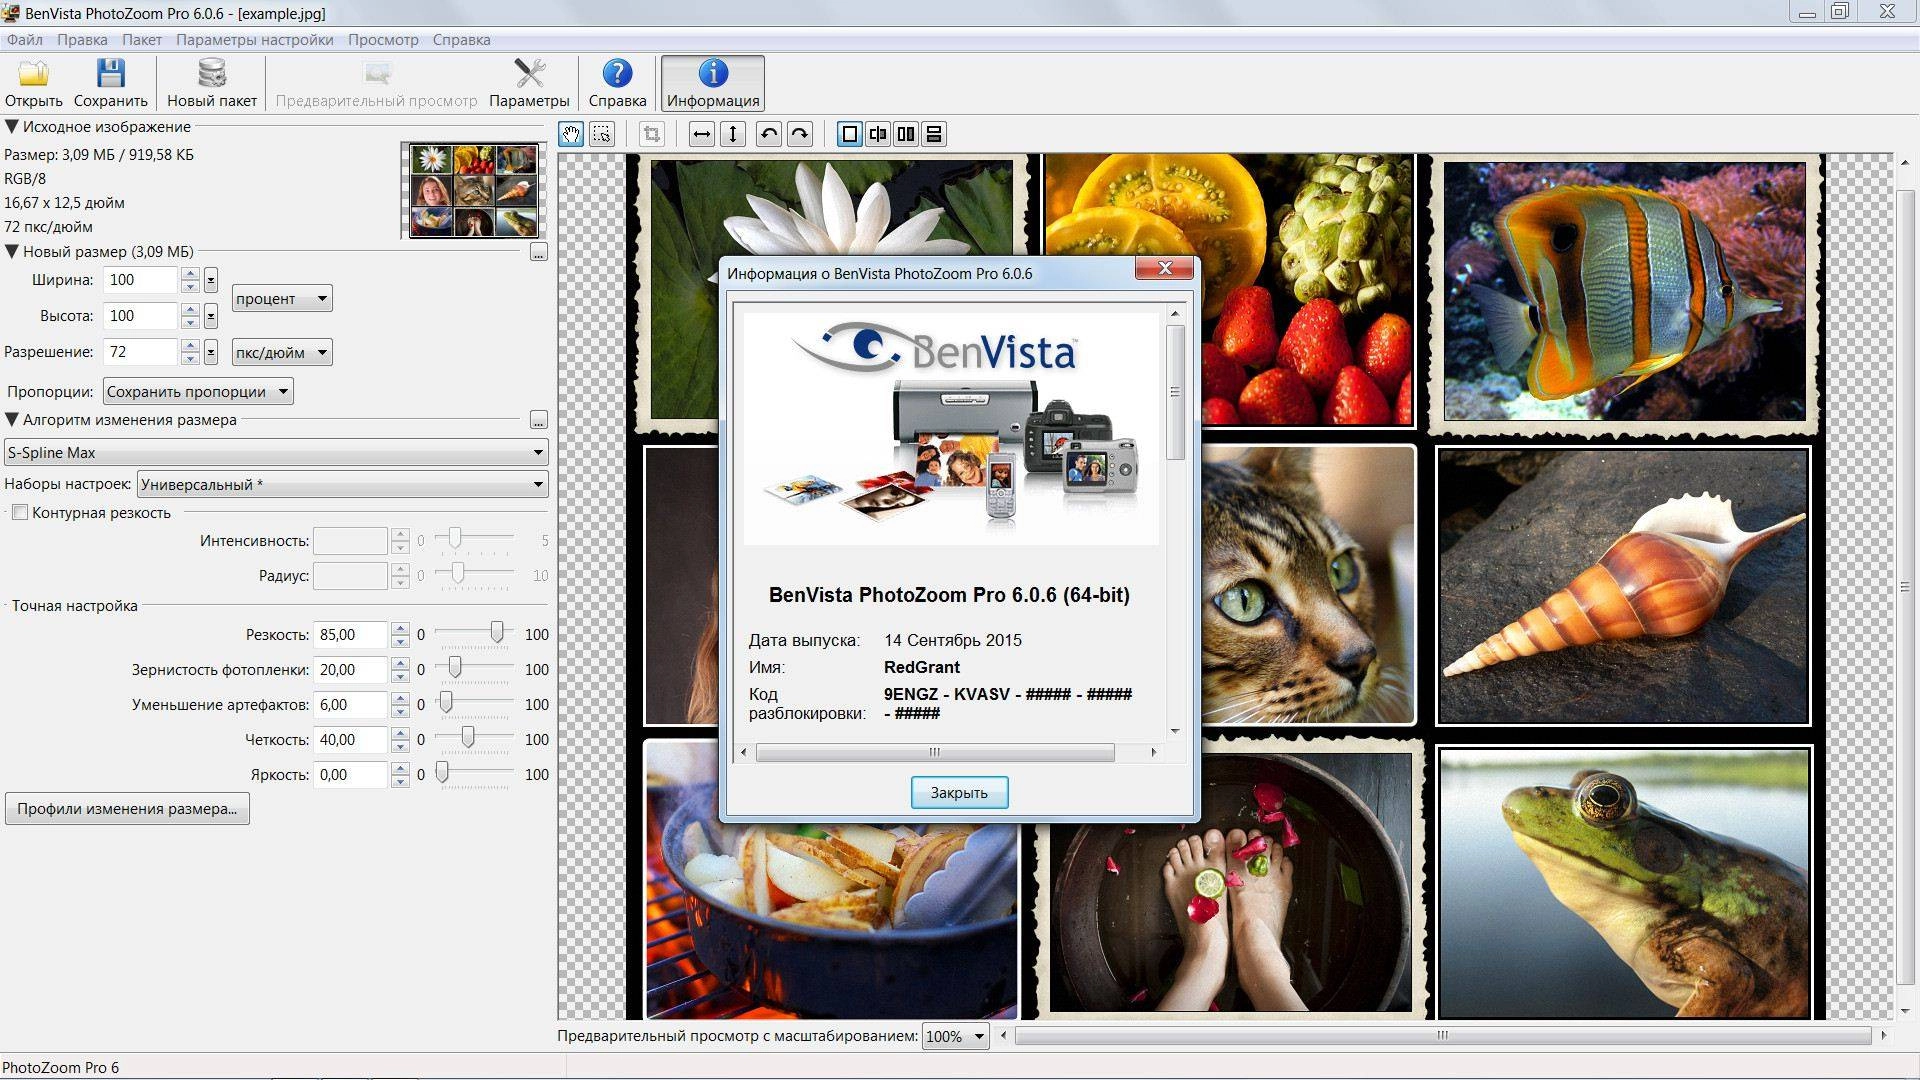Open the S-Spline Max algorithm dropdown
The image size is (1920, 1080).
pyautogui.click(x=276, y=453)
